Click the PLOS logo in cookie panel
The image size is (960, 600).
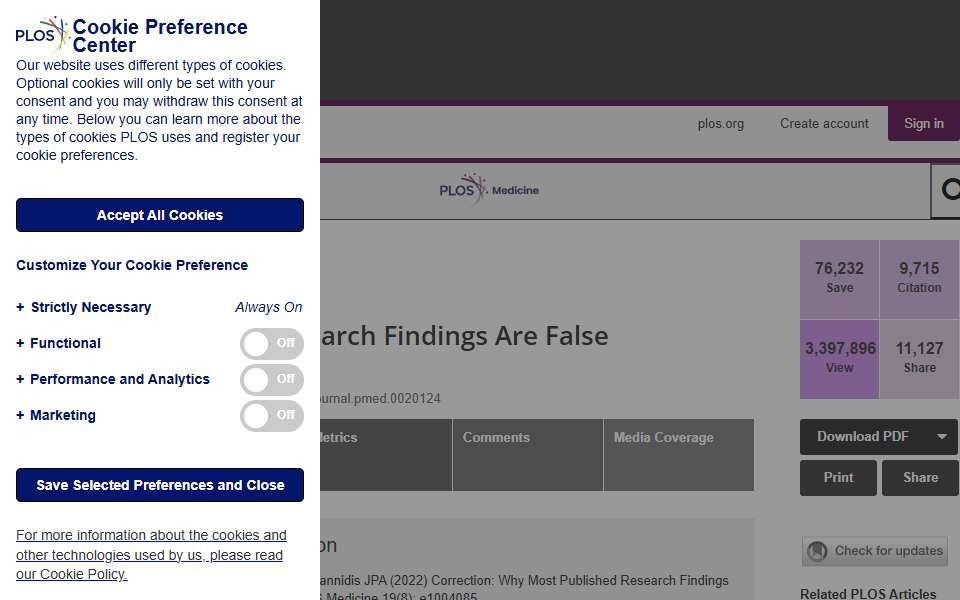42,34
